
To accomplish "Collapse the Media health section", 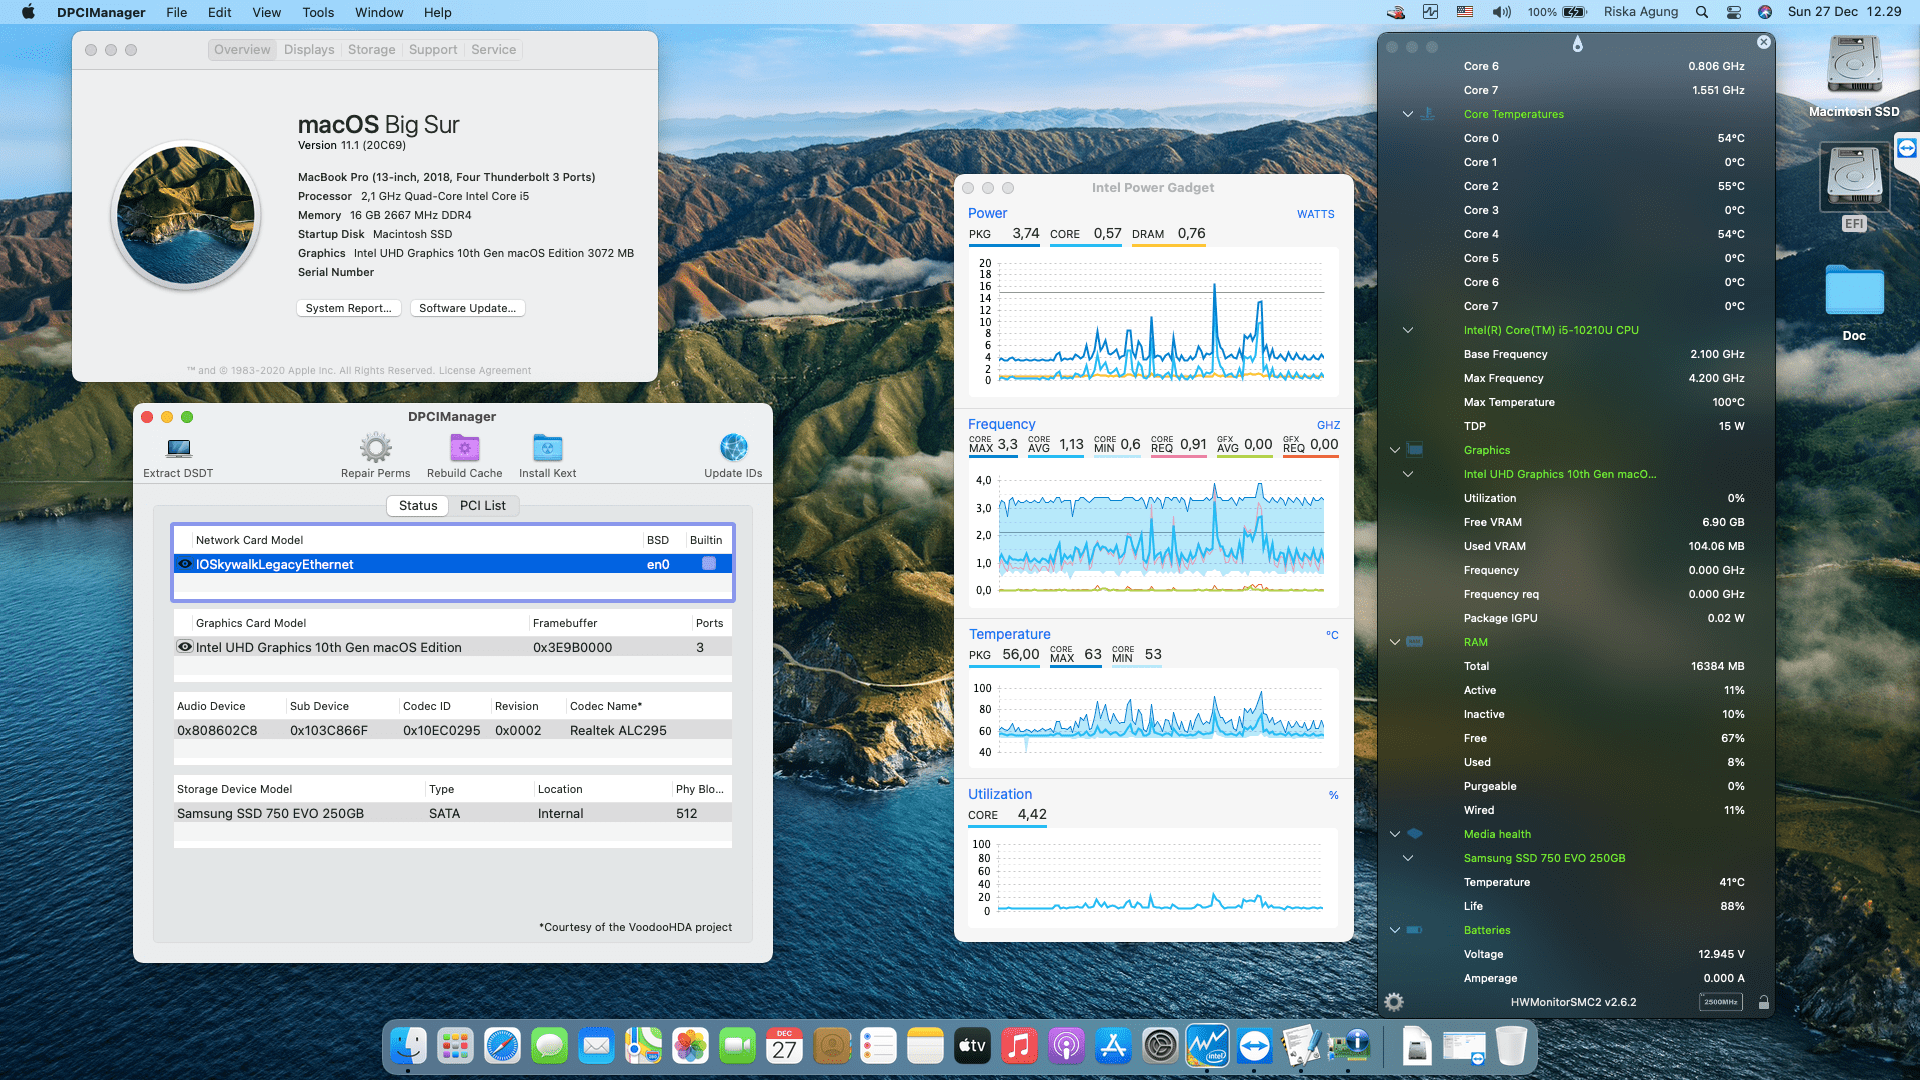I will [x=1395, y=834].
